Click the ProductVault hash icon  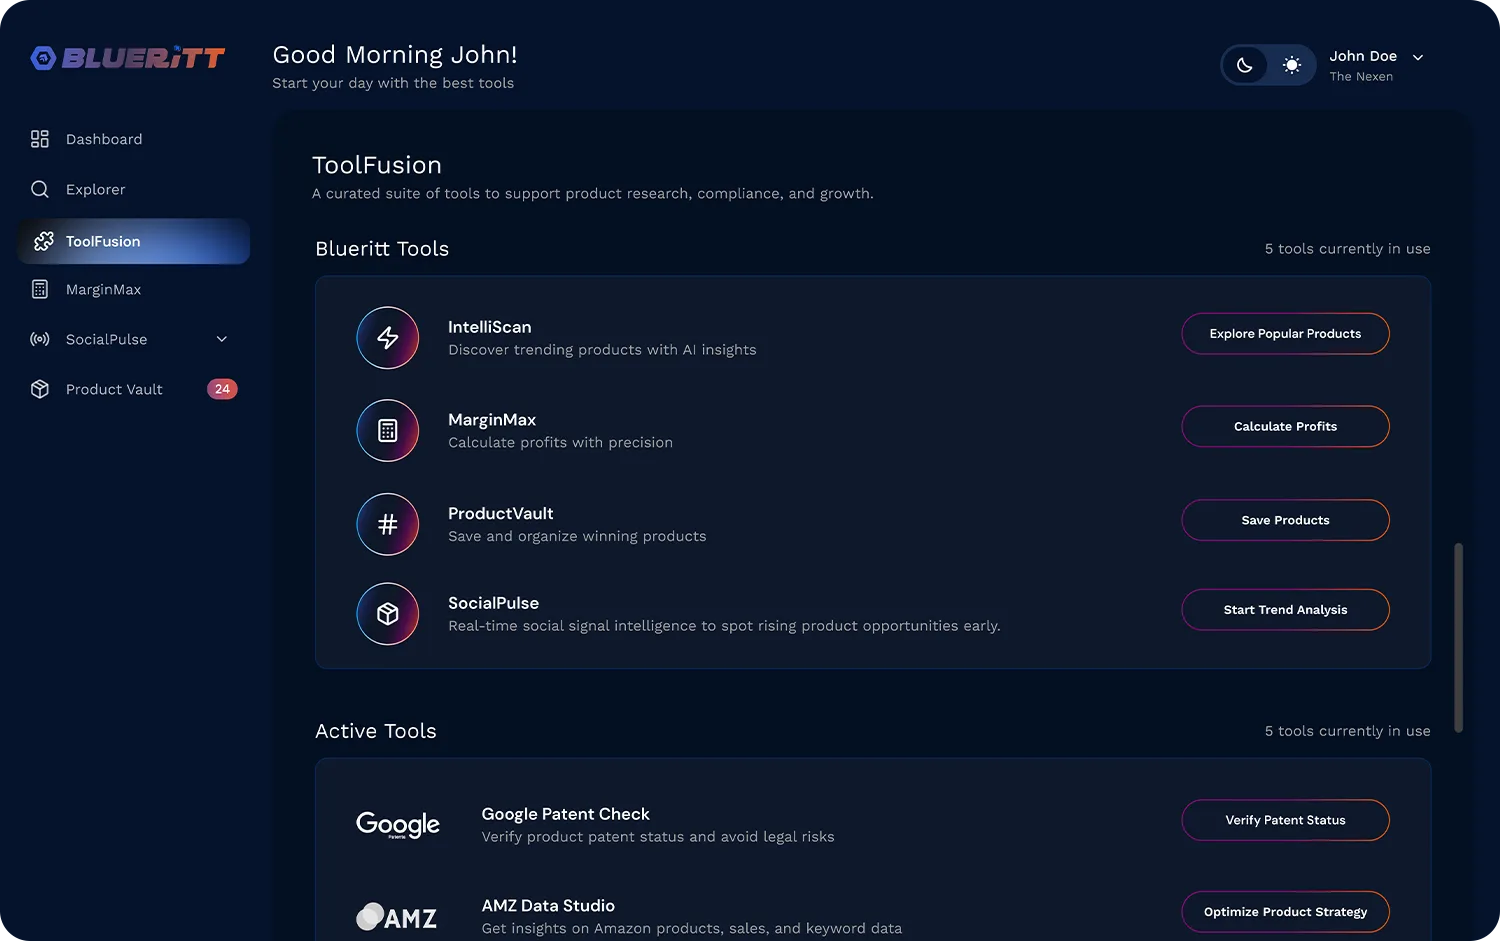(x=388, y=524)
